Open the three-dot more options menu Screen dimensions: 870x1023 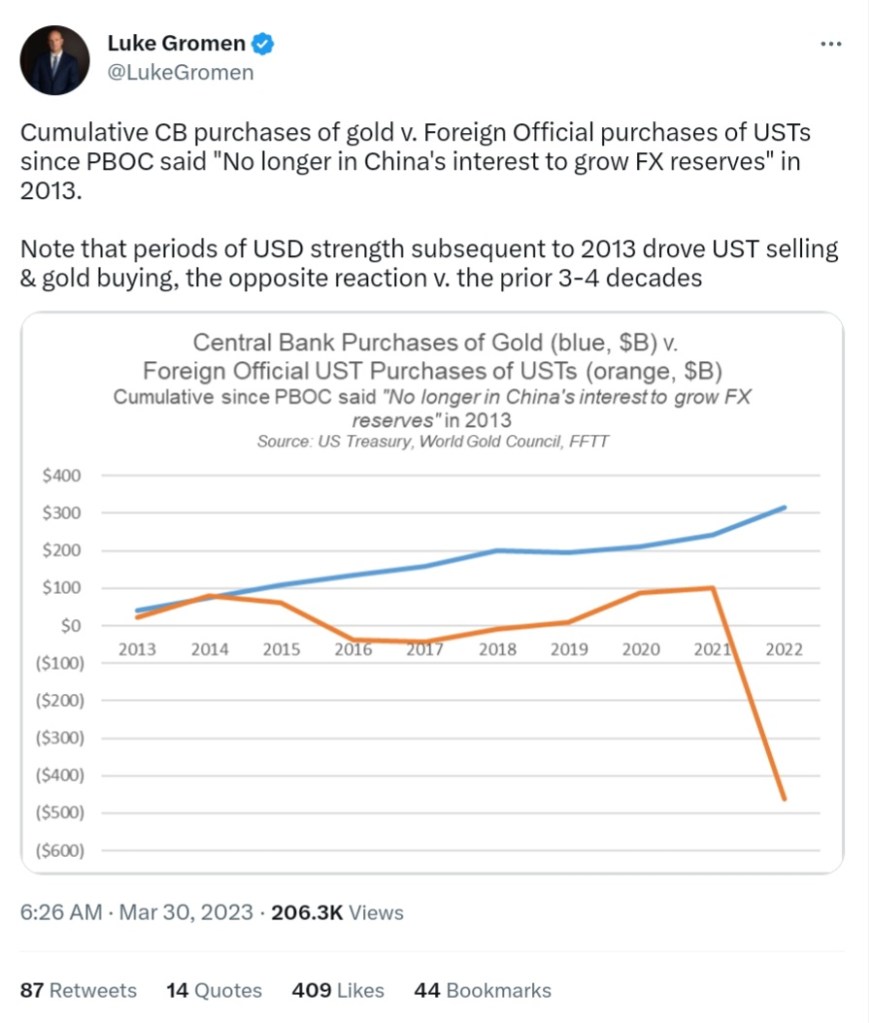[830, 44]
